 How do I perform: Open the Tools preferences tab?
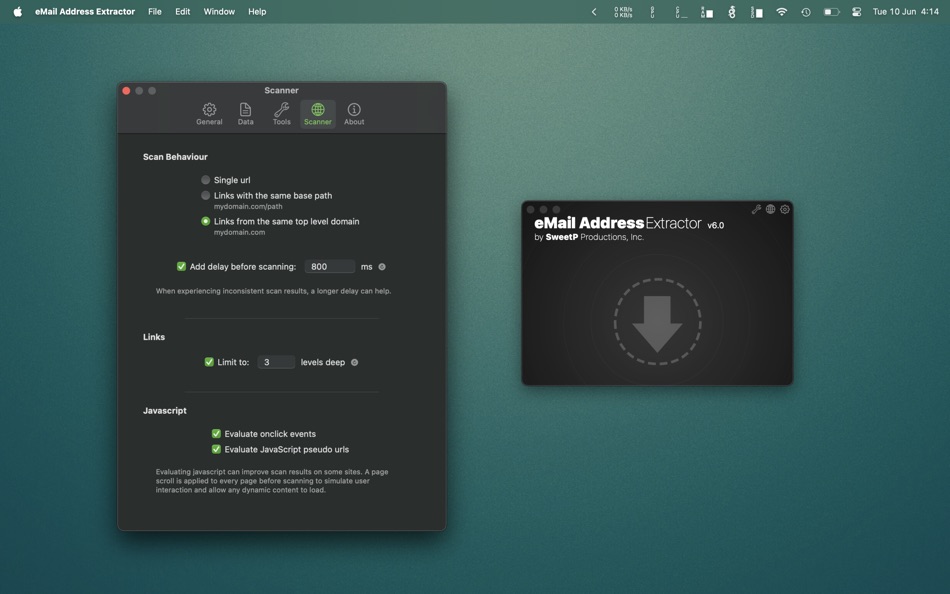[282, 114]
